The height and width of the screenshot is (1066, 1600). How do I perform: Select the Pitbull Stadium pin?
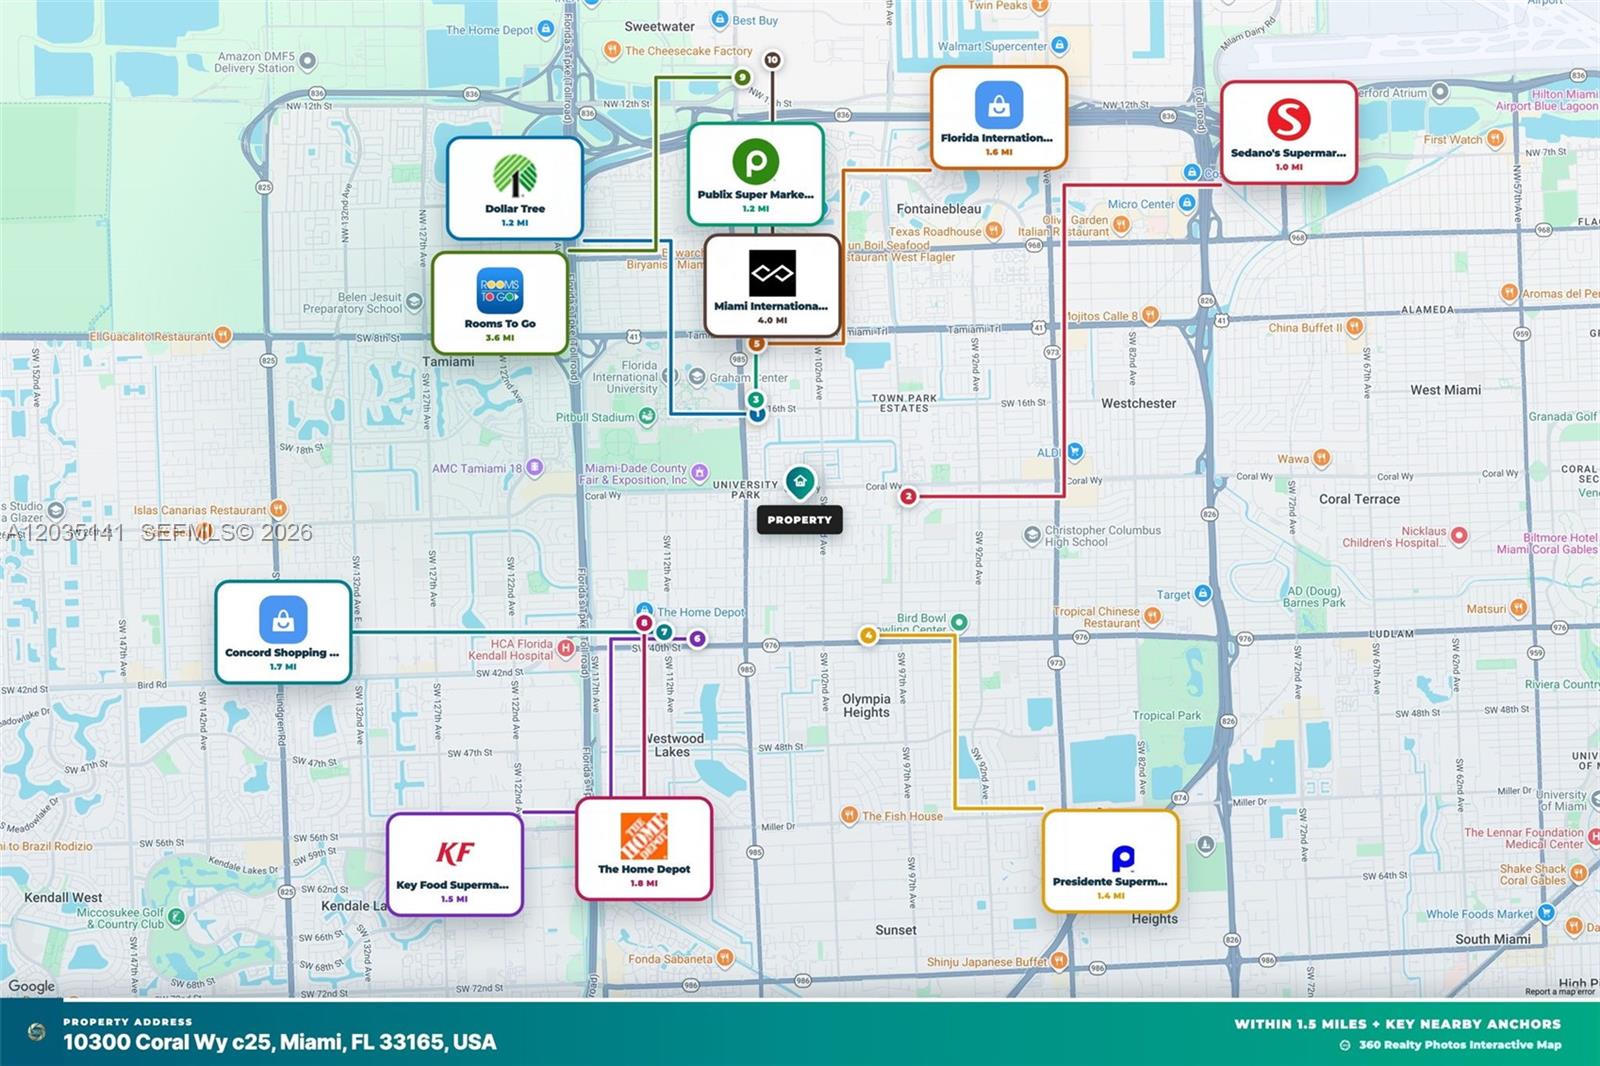coord(647,417)
